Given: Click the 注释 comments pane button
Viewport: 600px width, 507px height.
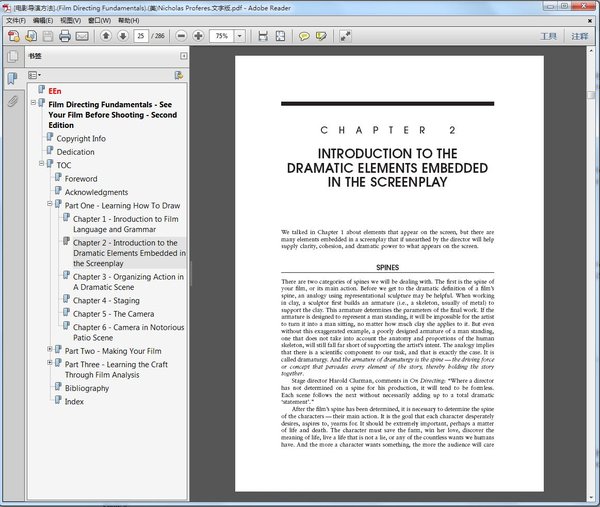Looking at the screenshot, I should [x=579, y=36].
